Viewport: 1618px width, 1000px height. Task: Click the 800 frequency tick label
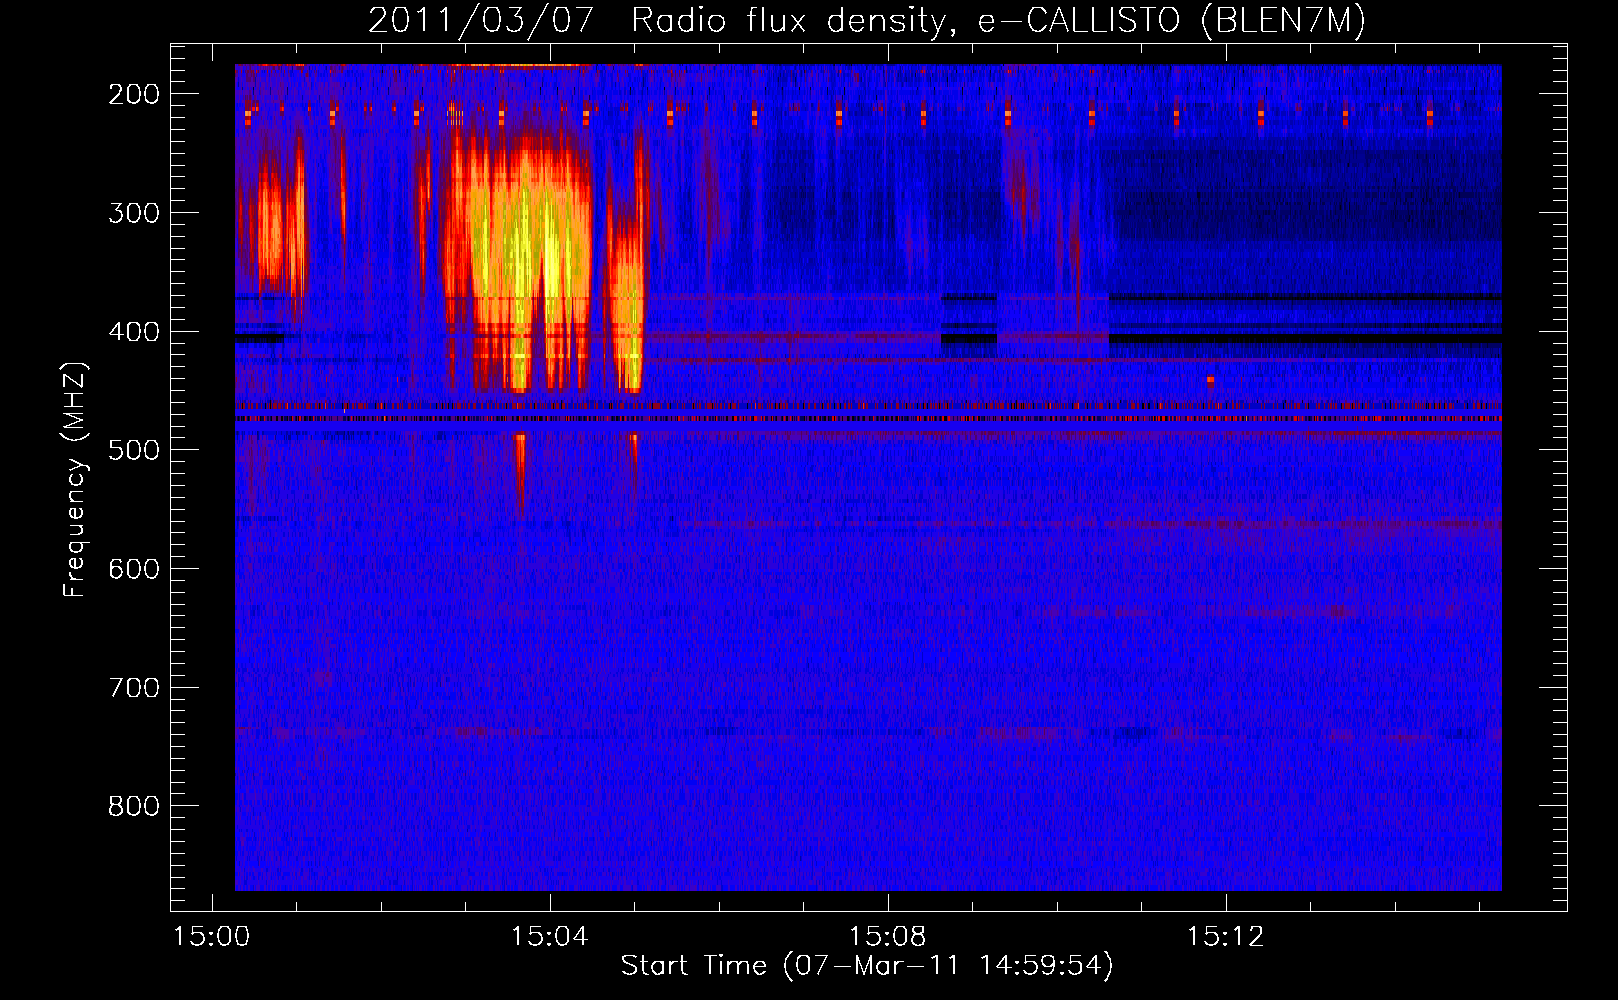134,807
